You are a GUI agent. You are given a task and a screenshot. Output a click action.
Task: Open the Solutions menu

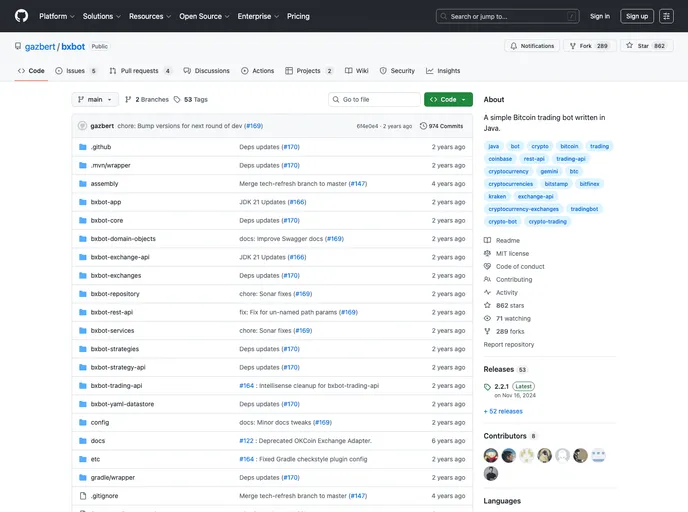pos(101,16)
